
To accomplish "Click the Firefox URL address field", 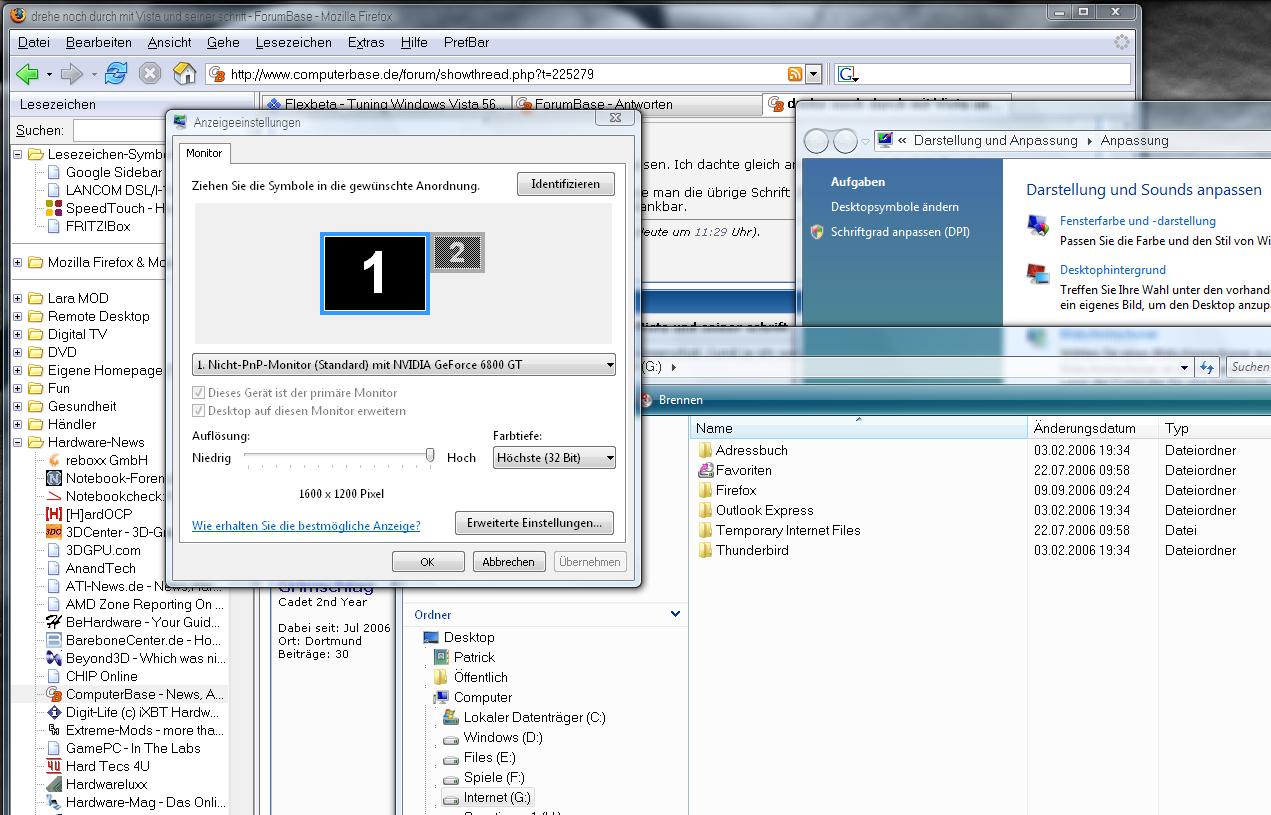I will tap(505, 74).
